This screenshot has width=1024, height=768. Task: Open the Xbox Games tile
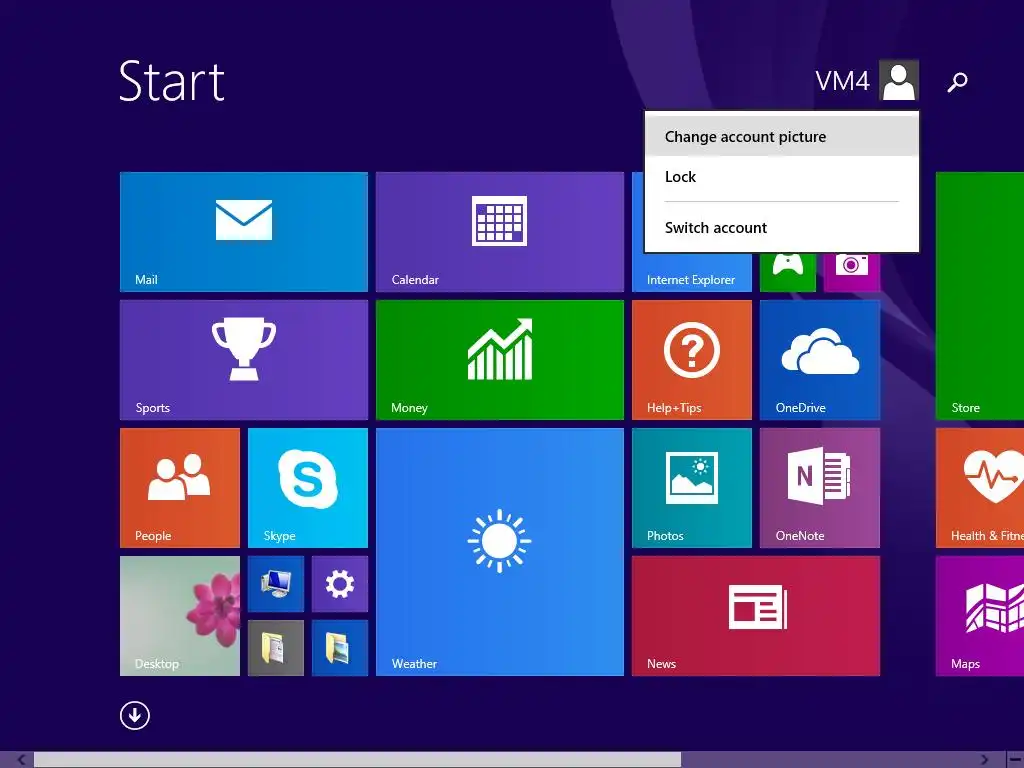coord(788,272)
